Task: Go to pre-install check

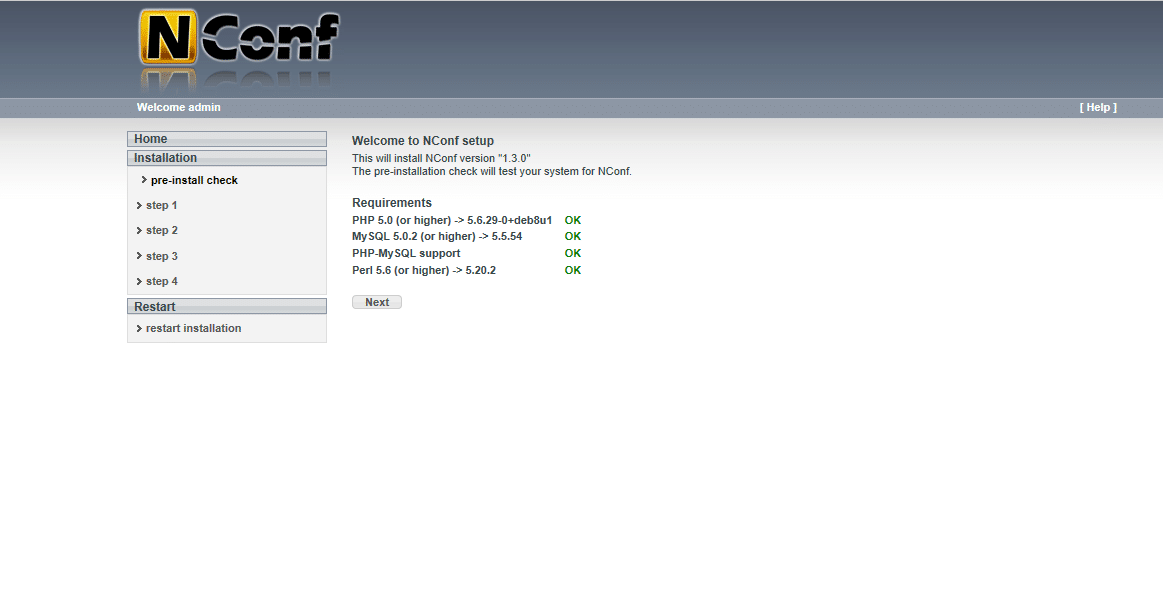Action: [194, 180]
